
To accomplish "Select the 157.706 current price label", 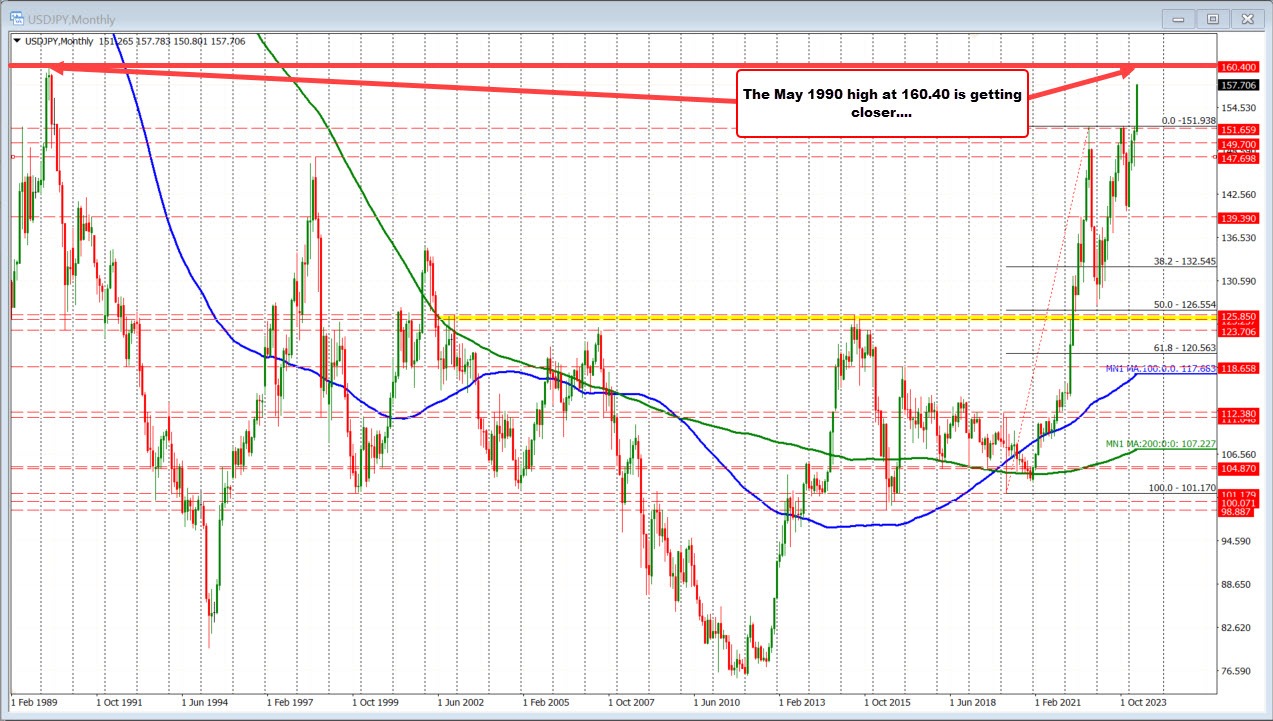I will pyautogui.click(x=1240, y=85).
